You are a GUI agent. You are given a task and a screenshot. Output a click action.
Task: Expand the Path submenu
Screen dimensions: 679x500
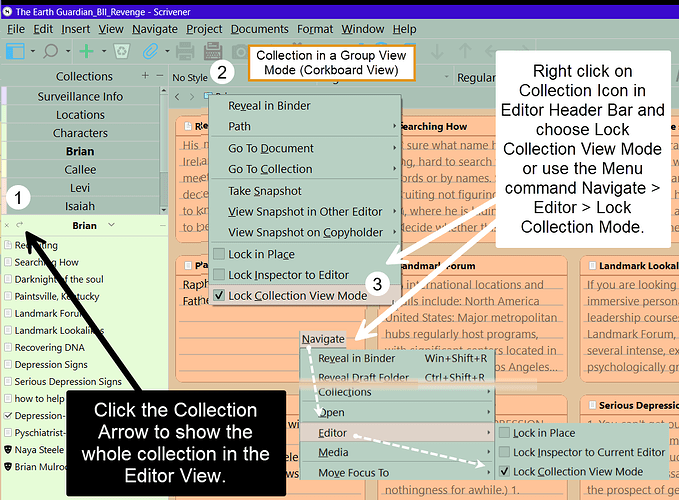[394, 126]
